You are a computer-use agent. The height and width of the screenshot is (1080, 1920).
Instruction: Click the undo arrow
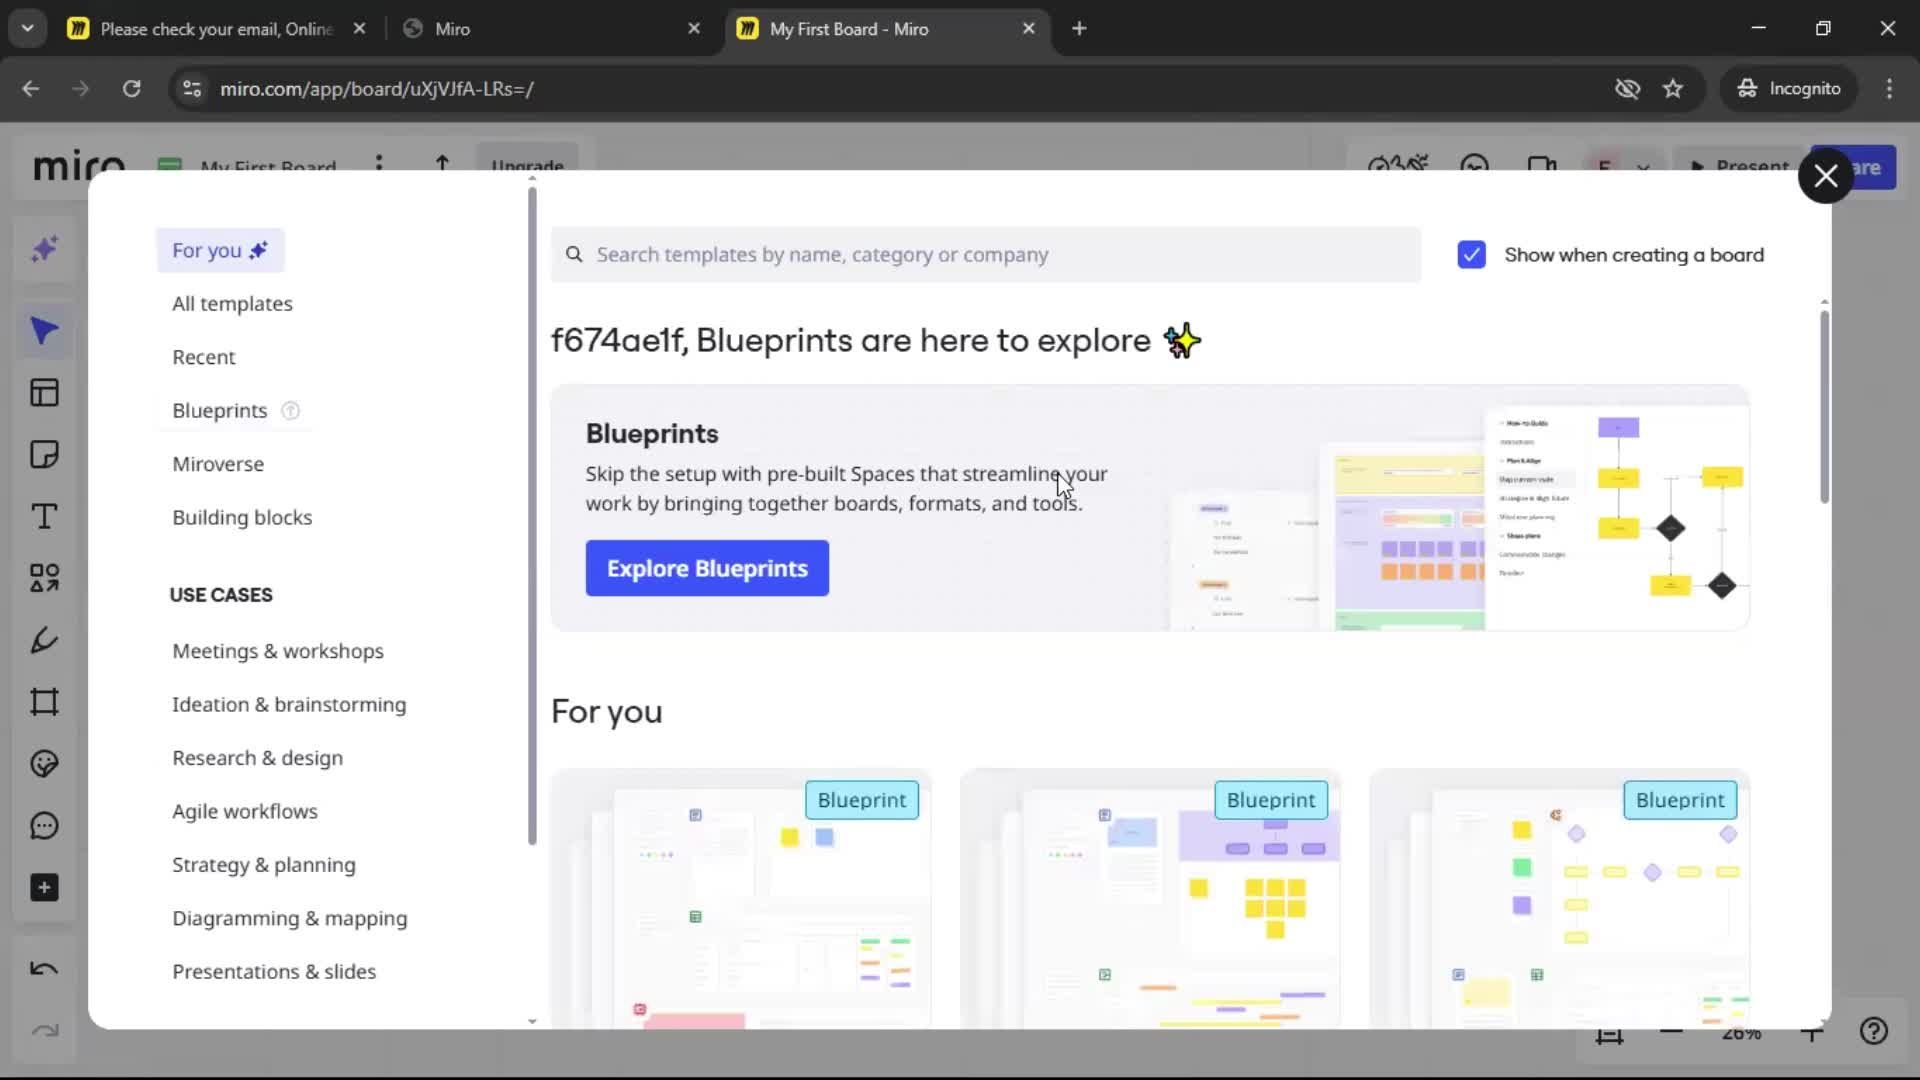pos(44,969)
